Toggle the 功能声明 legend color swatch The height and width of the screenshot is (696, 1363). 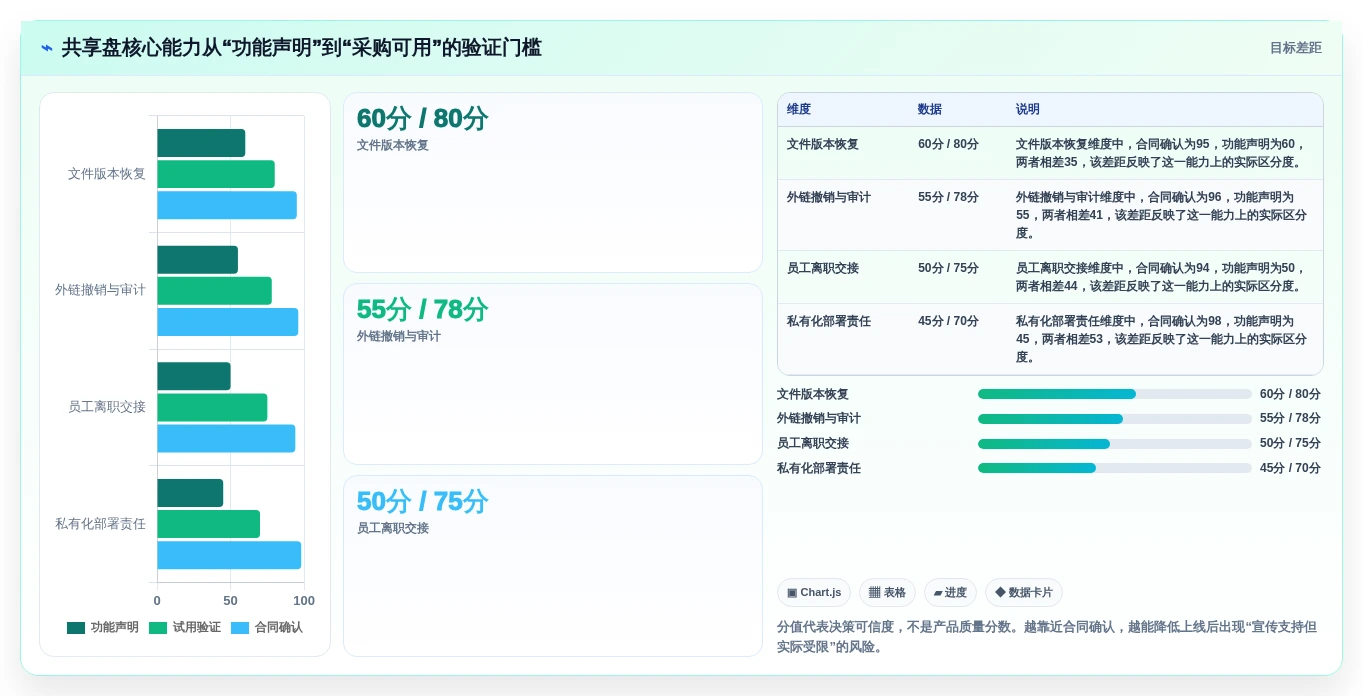tap(76, 628)
